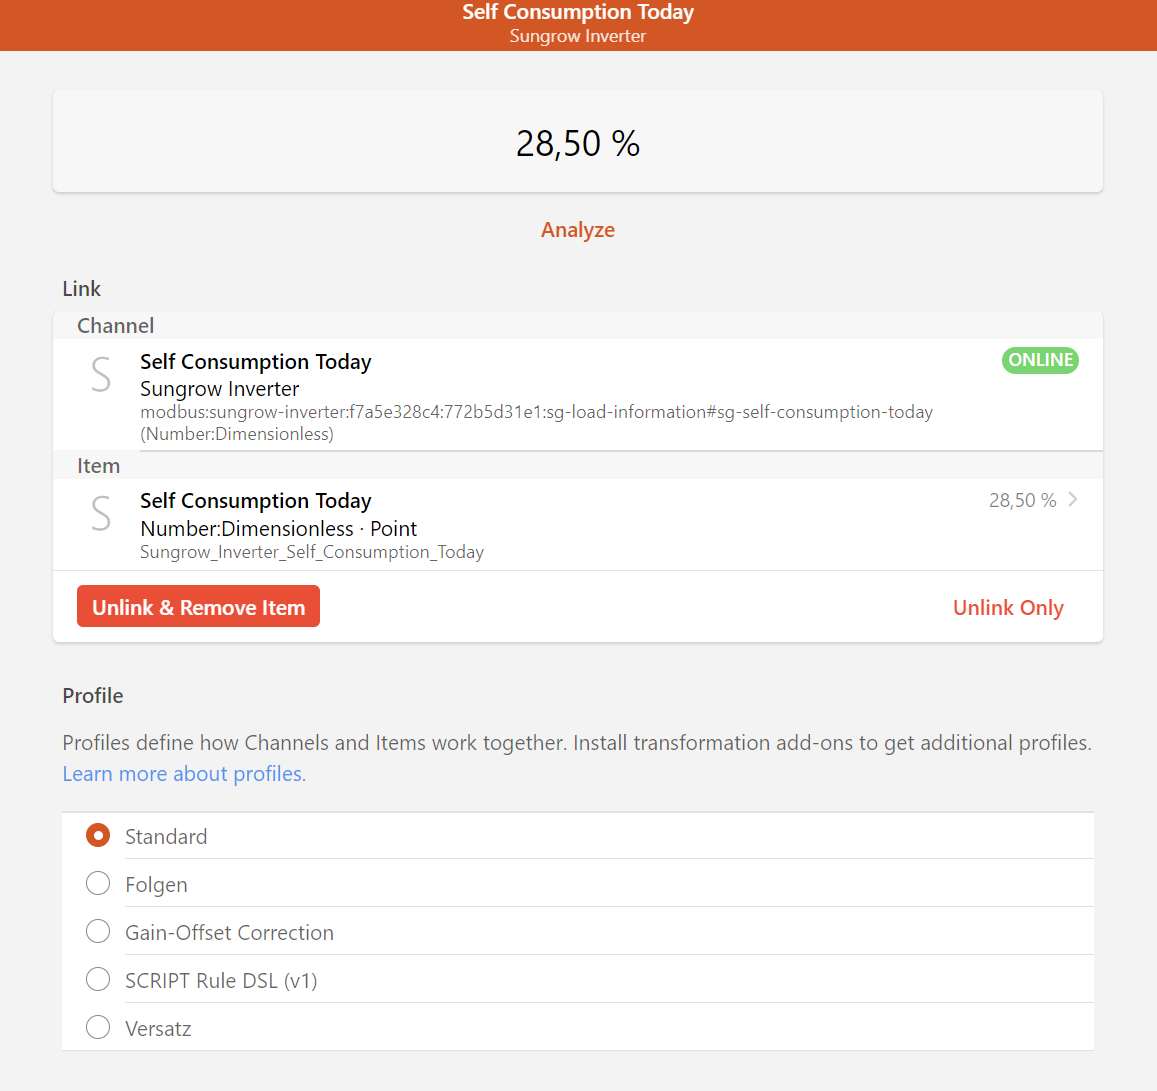The height and width of the screenshot is (1091, 1157).
Task: Select SCRIPT Rule DSL (v1) profile
Action: tap(98, 980)
